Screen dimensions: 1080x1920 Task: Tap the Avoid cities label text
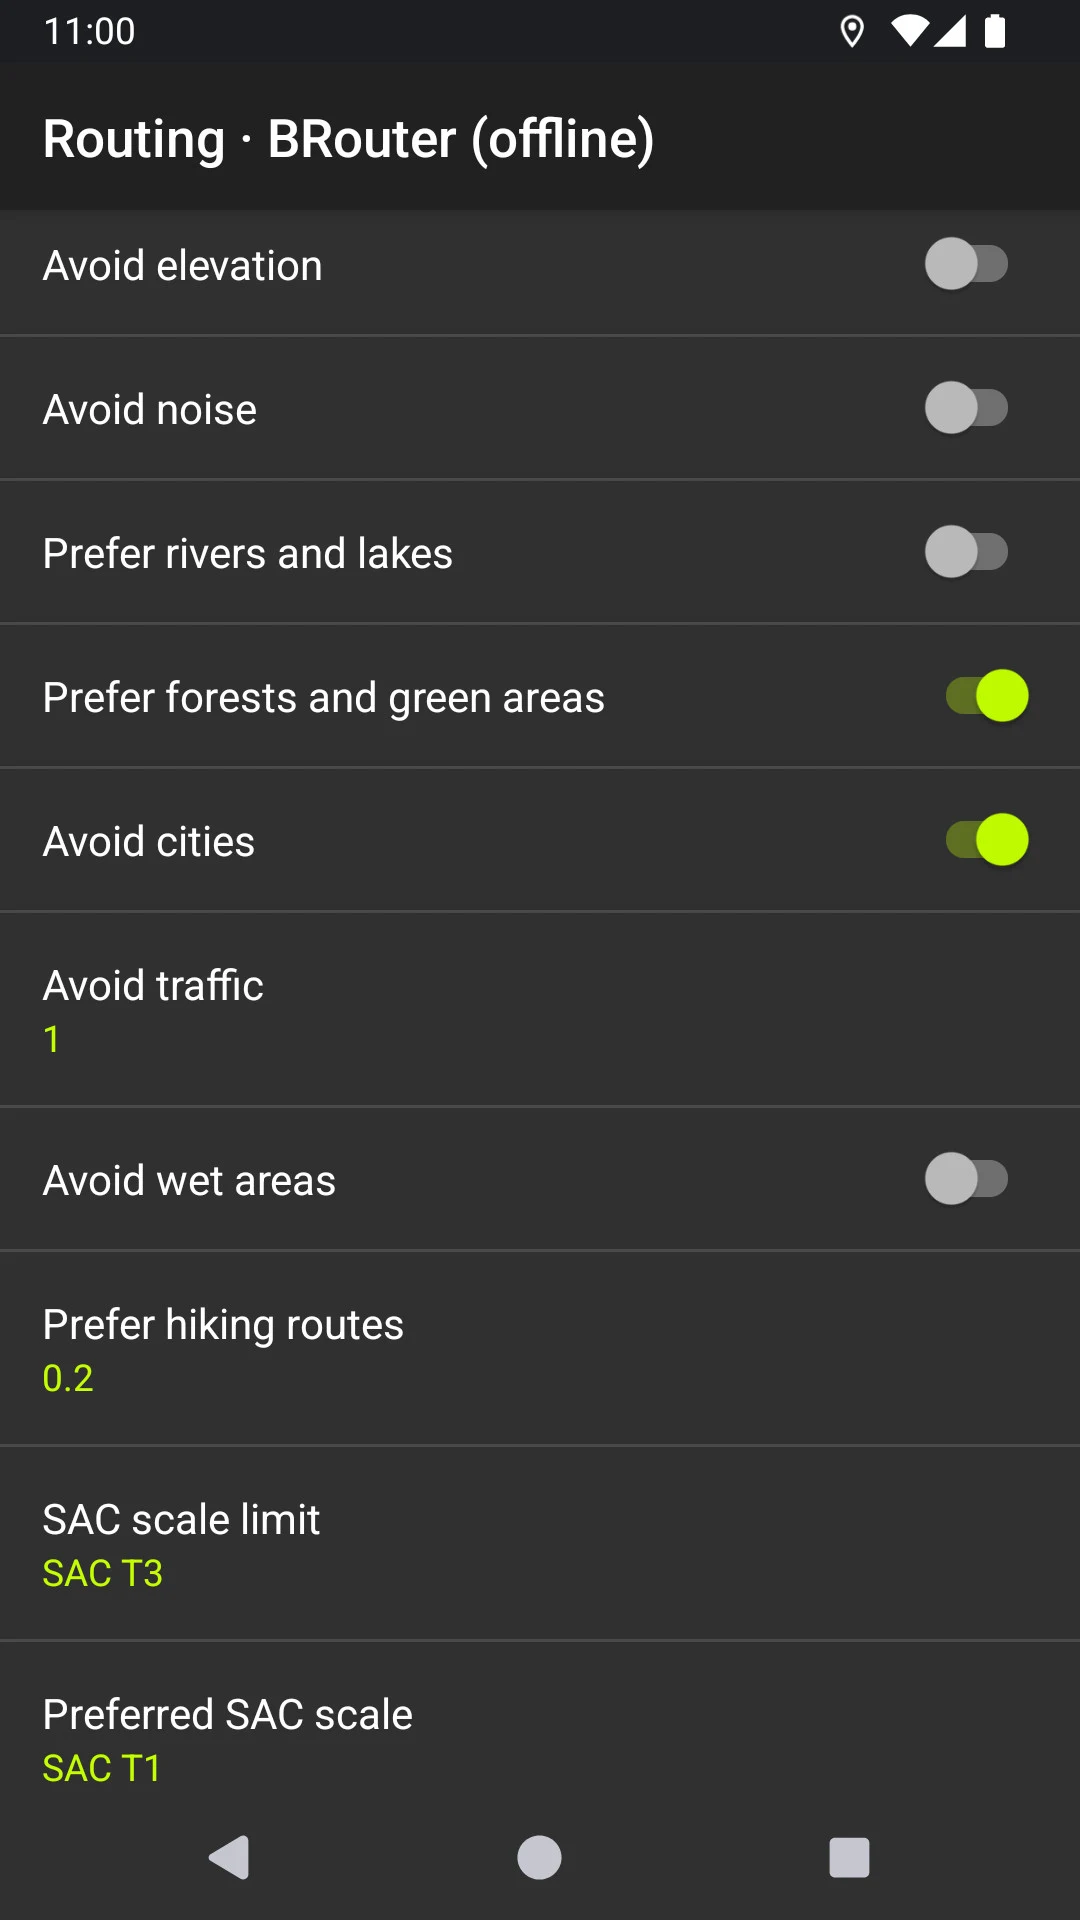(149, 842)
